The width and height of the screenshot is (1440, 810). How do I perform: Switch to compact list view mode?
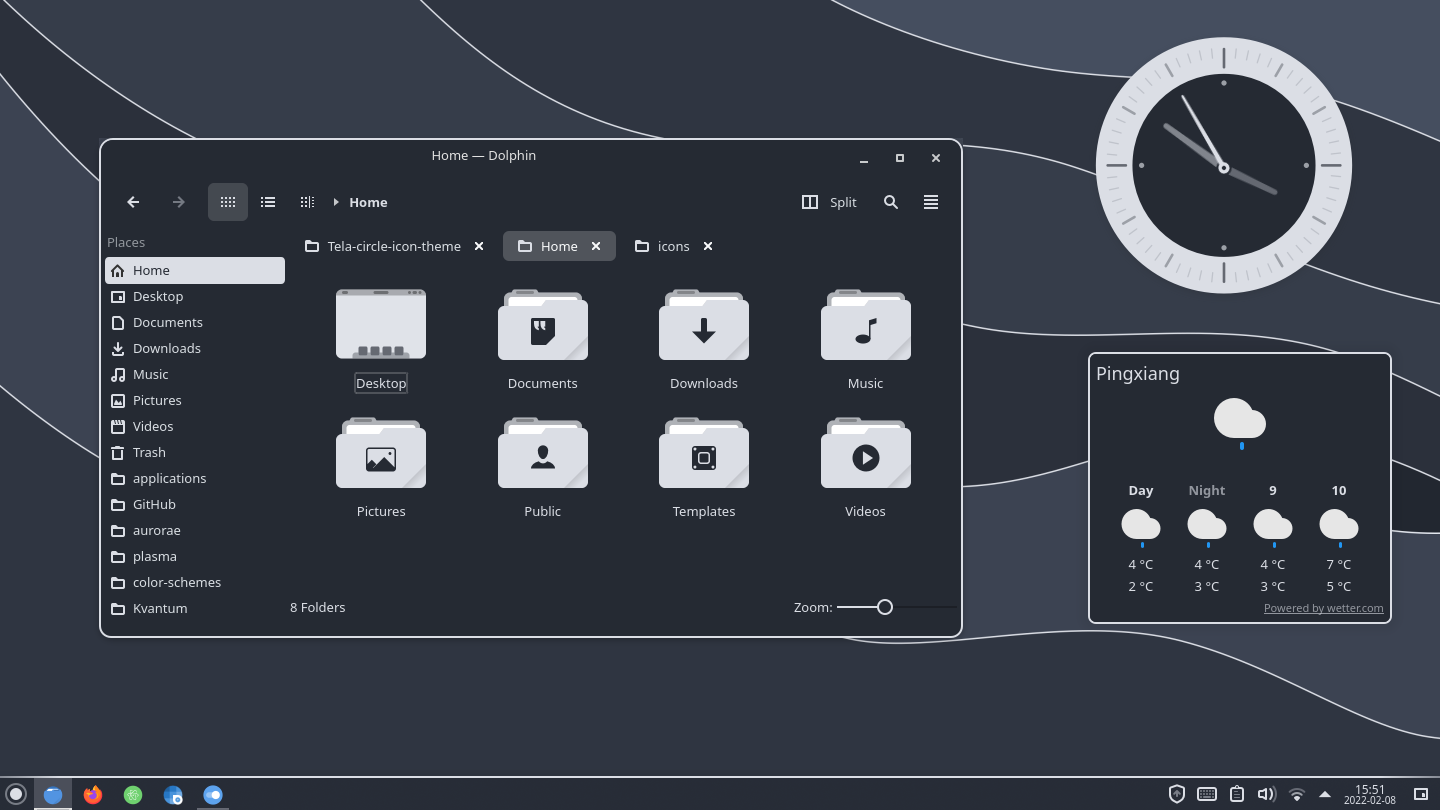click(x=268, y=202)
